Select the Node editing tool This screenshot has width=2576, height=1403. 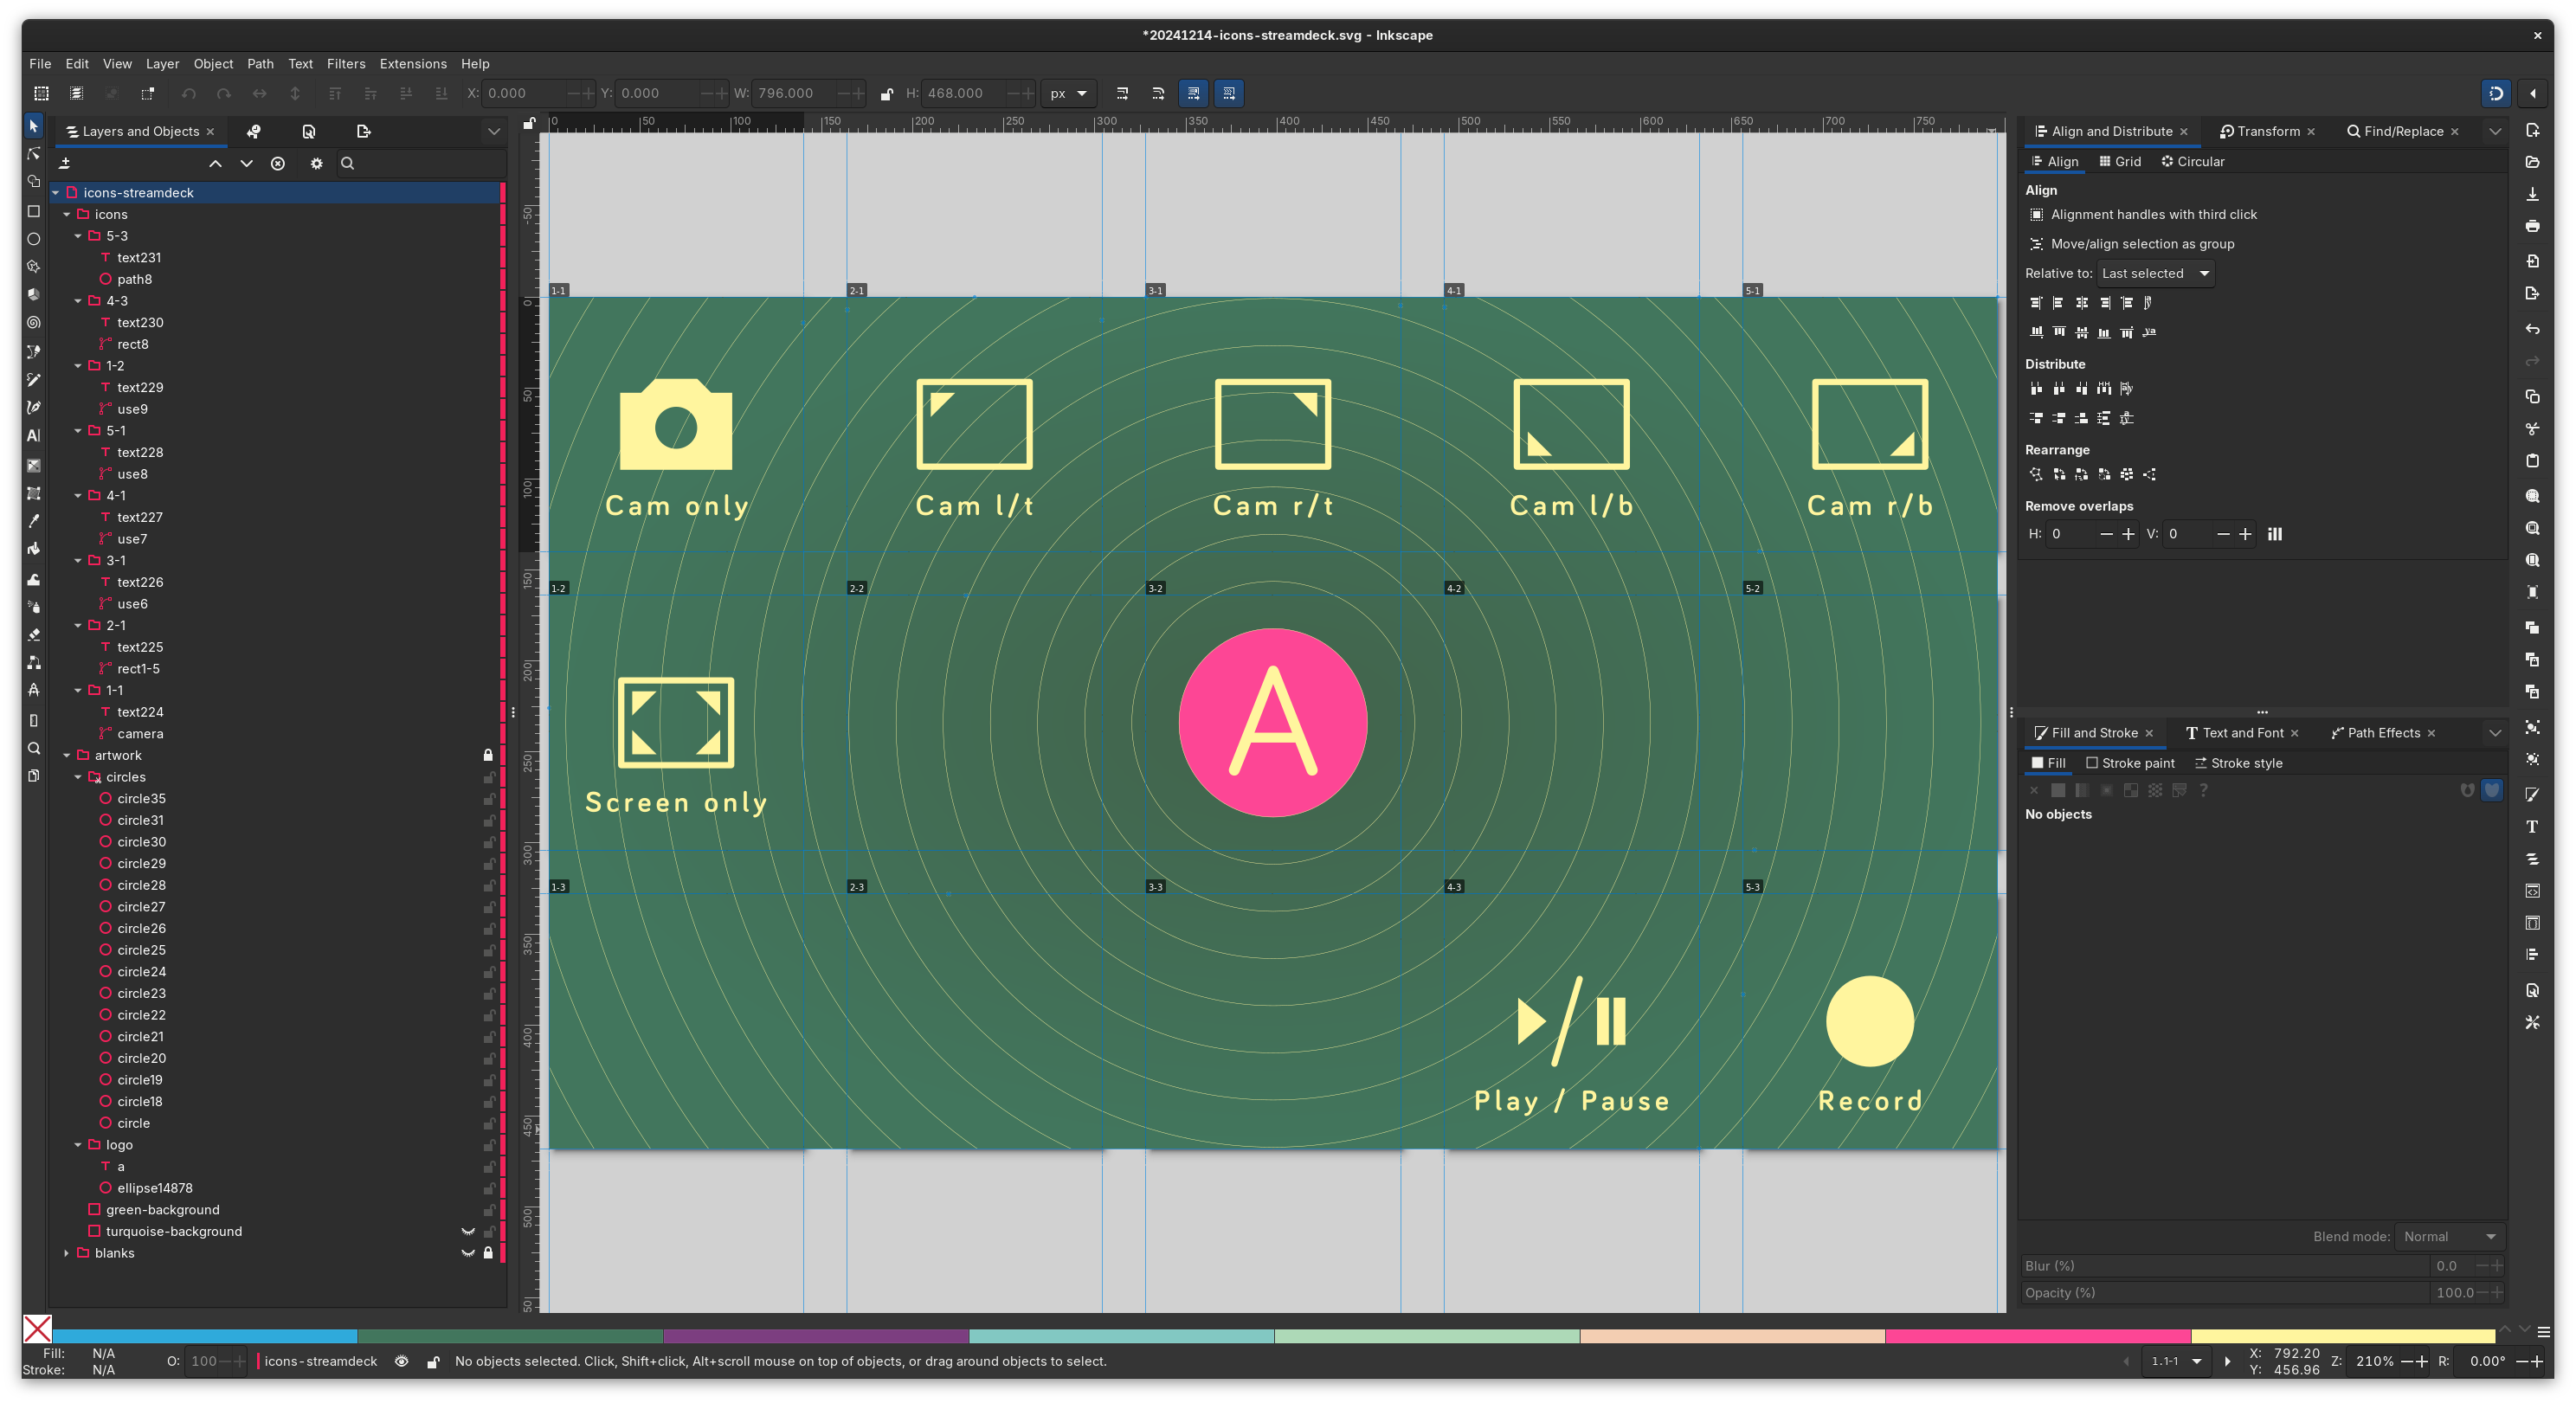[33, 154]
